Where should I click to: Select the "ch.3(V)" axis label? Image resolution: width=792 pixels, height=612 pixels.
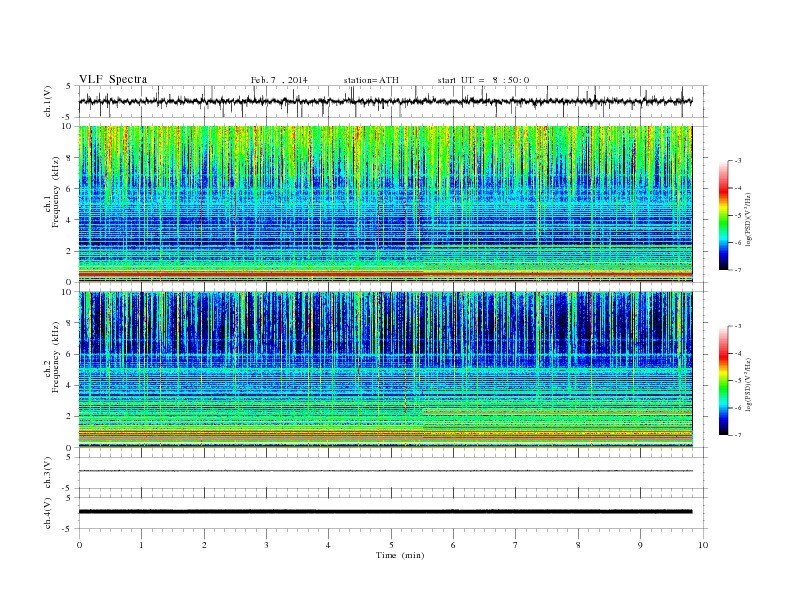[x=48, y=473]
